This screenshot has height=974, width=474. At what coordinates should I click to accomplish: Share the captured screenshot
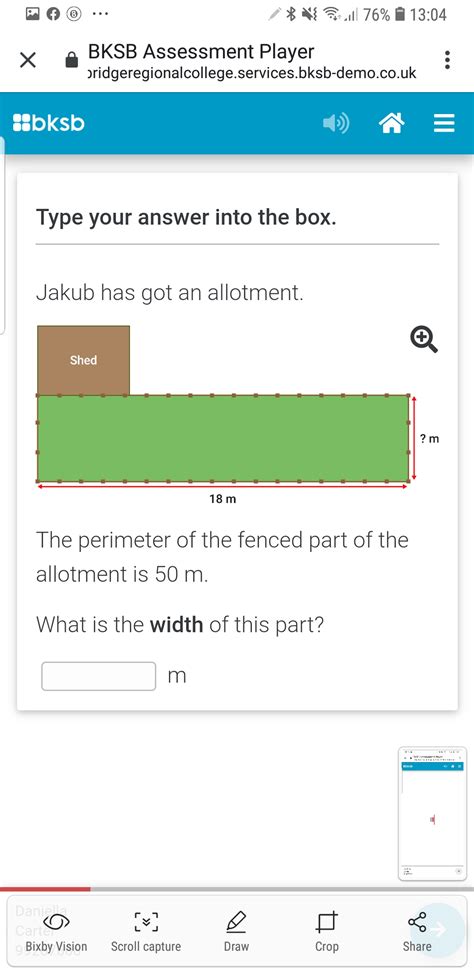(417, 932)
